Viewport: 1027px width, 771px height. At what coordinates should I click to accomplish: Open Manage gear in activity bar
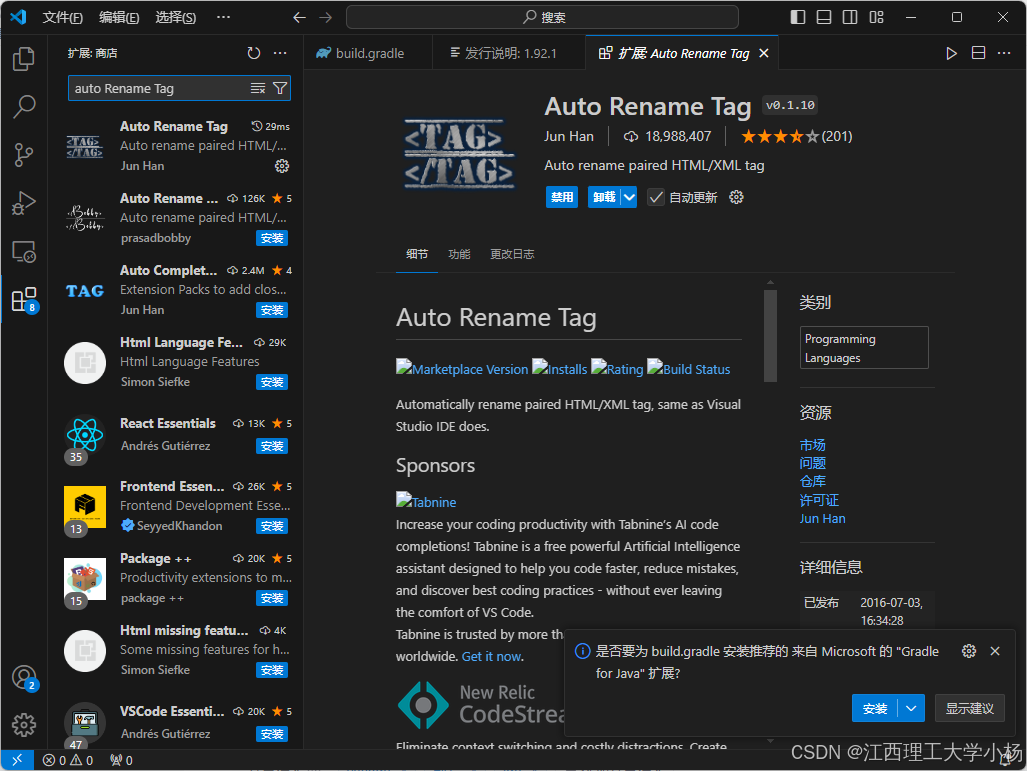pyautogui.click(x=24, y=724)
